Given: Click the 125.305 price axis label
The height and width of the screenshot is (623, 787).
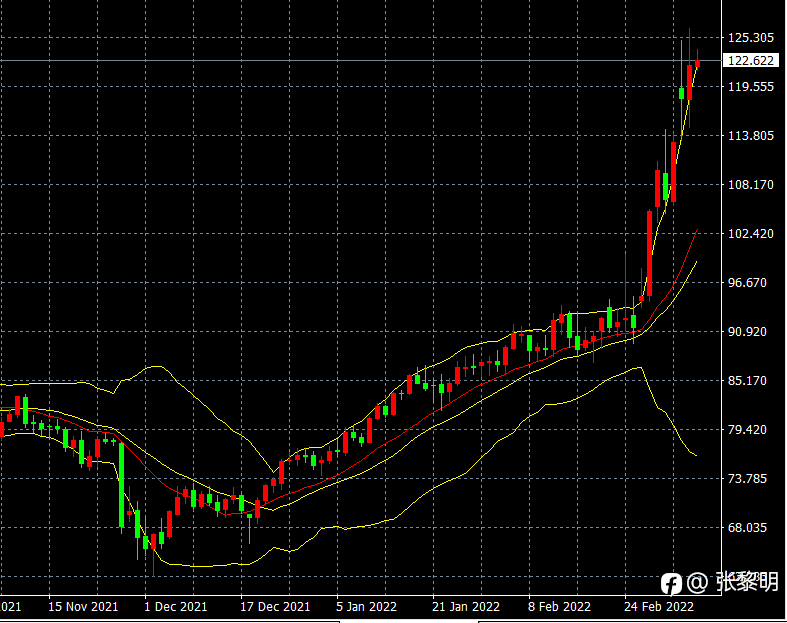Looking at the screenshot, I should coord(751,38).
